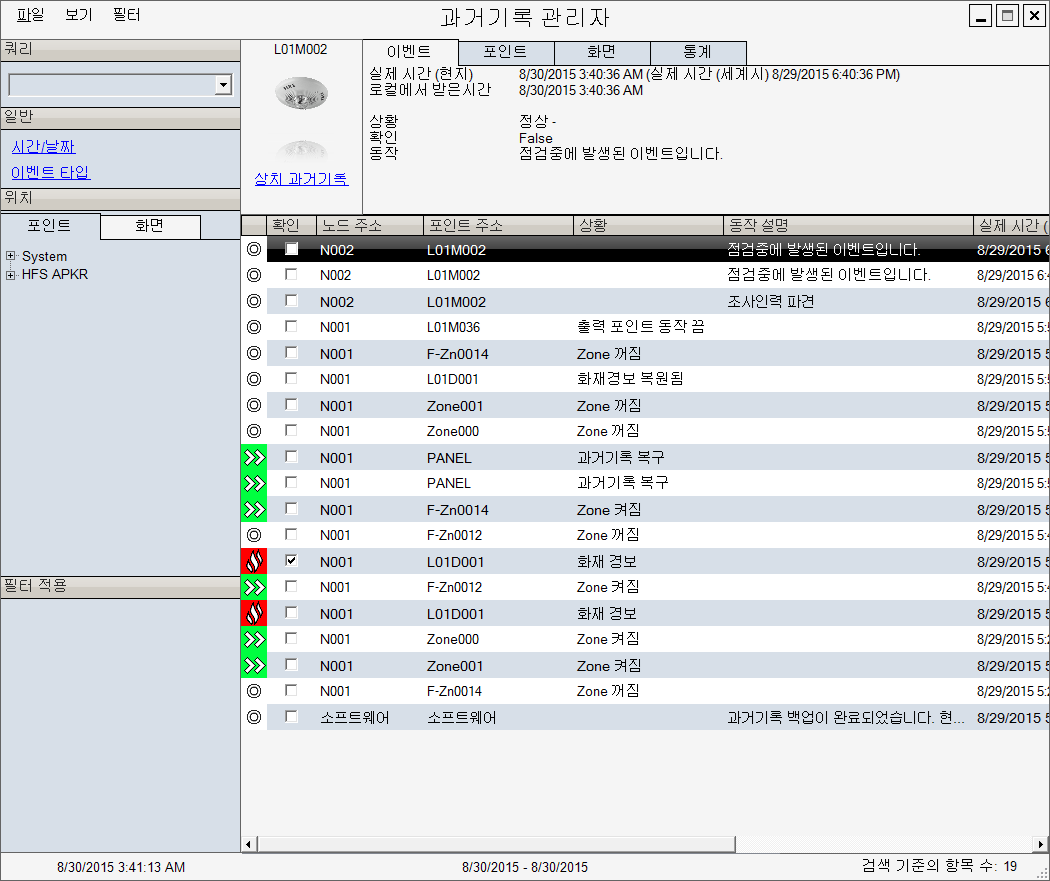Screen dimensions: 1050x881
Task: Click the smoke detector device image under L01M002
Action: 301,93
